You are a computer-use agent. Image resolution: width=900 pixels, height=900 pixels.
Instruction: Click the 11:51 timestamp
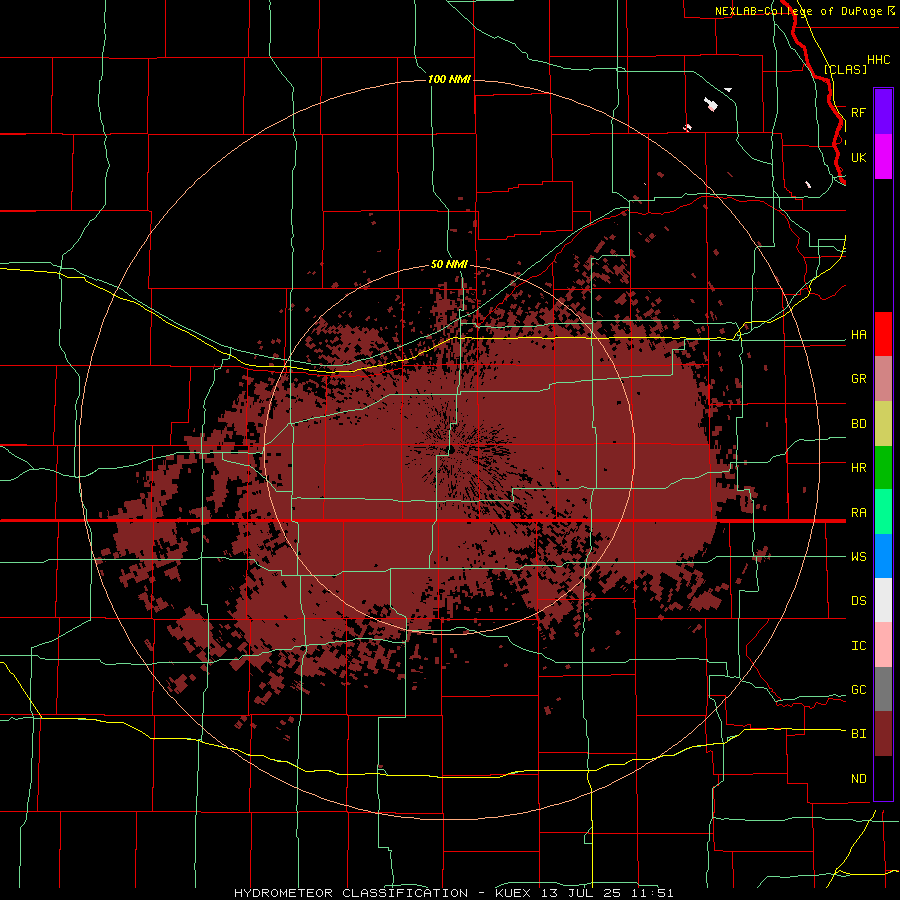(652, 893)
